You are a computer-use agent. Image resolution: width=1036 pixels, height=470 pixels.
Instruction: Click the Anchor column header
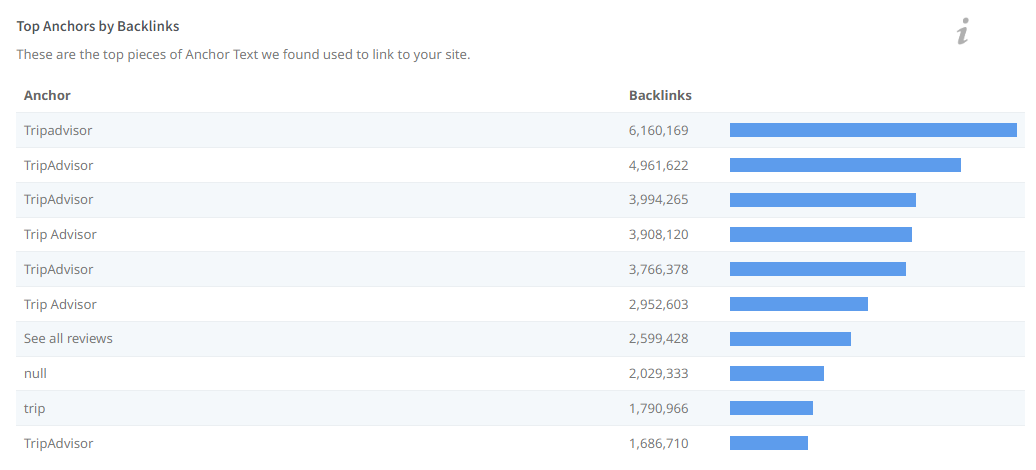(x=47, y=95)
